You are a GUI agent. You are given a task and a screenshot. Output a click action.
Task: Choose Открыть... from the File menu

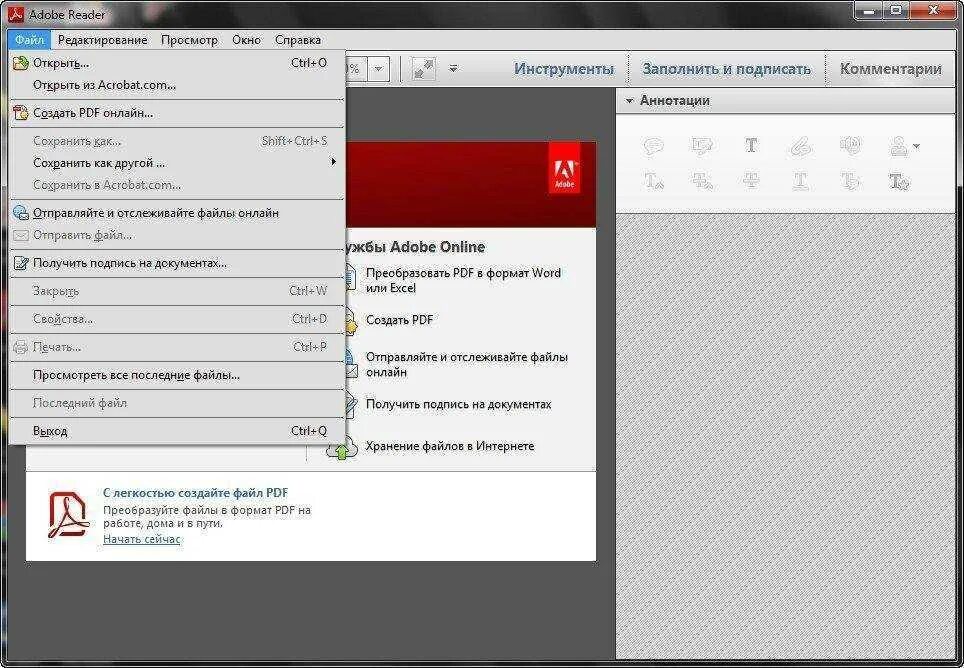tap(177, 63)
